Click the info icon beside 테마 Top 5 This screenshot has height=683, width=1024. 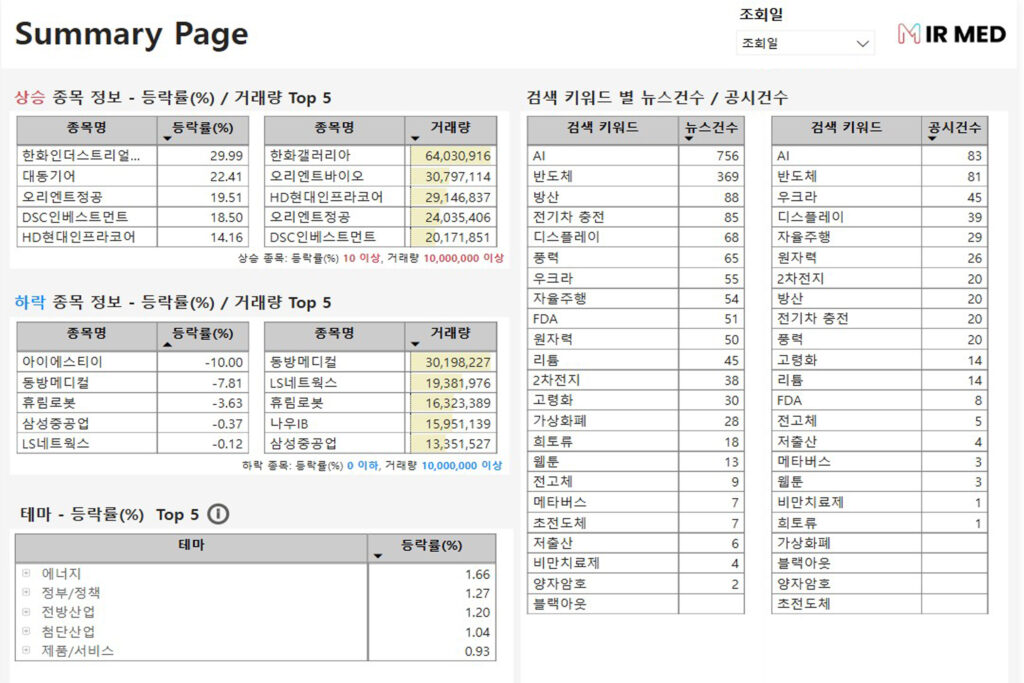218,514
